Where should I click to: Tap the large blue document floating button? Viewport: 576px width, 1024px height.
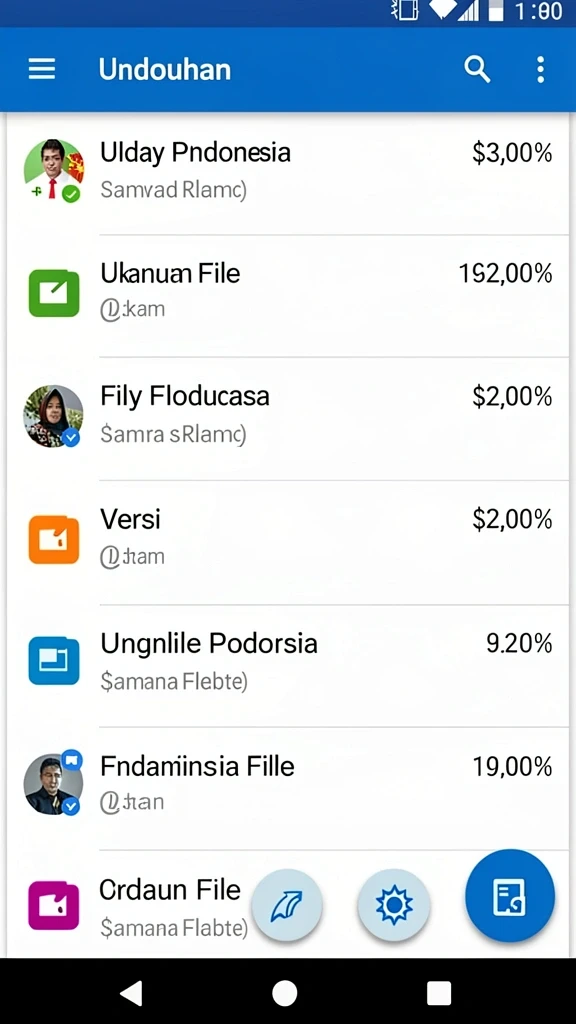tap(509, 896)
